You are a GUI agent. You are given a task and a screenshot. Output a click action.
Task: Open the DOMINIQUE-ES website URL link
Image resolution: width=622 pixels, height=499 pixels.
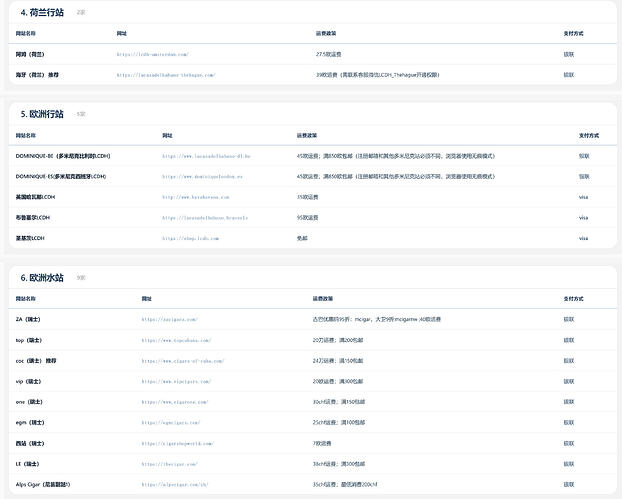coord(202,177)
